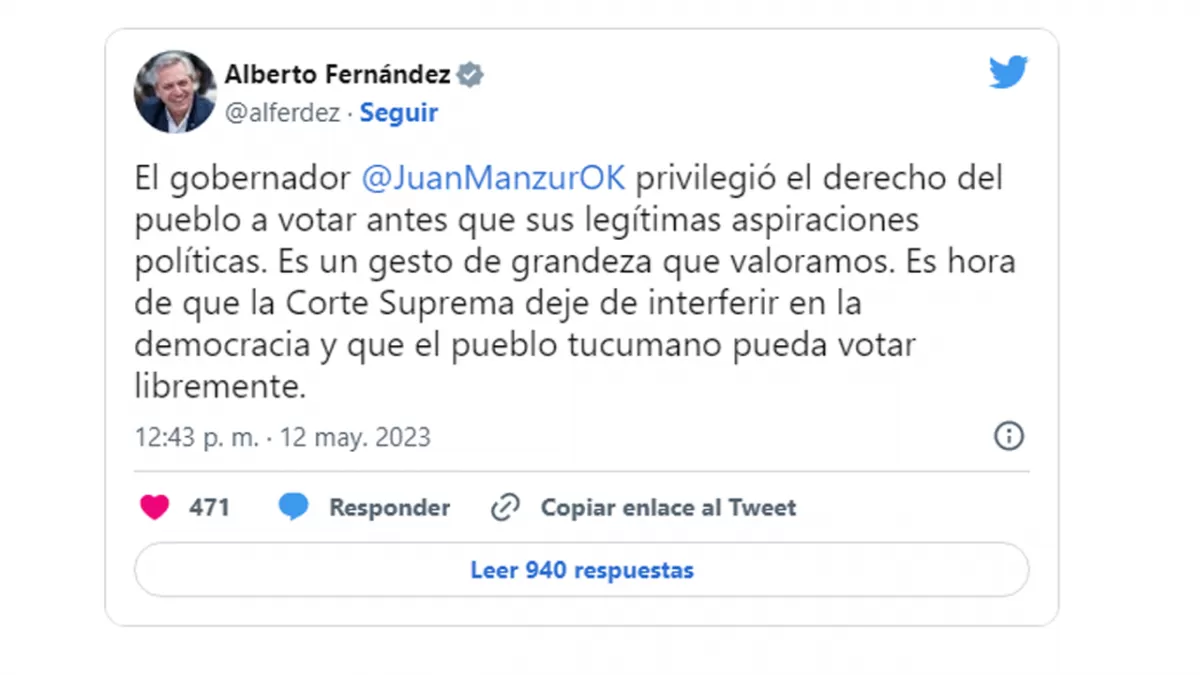The height and width of the screenshot is (675, 1200).
Task: Click the verified badge next to the name
Action: point(469,73)
